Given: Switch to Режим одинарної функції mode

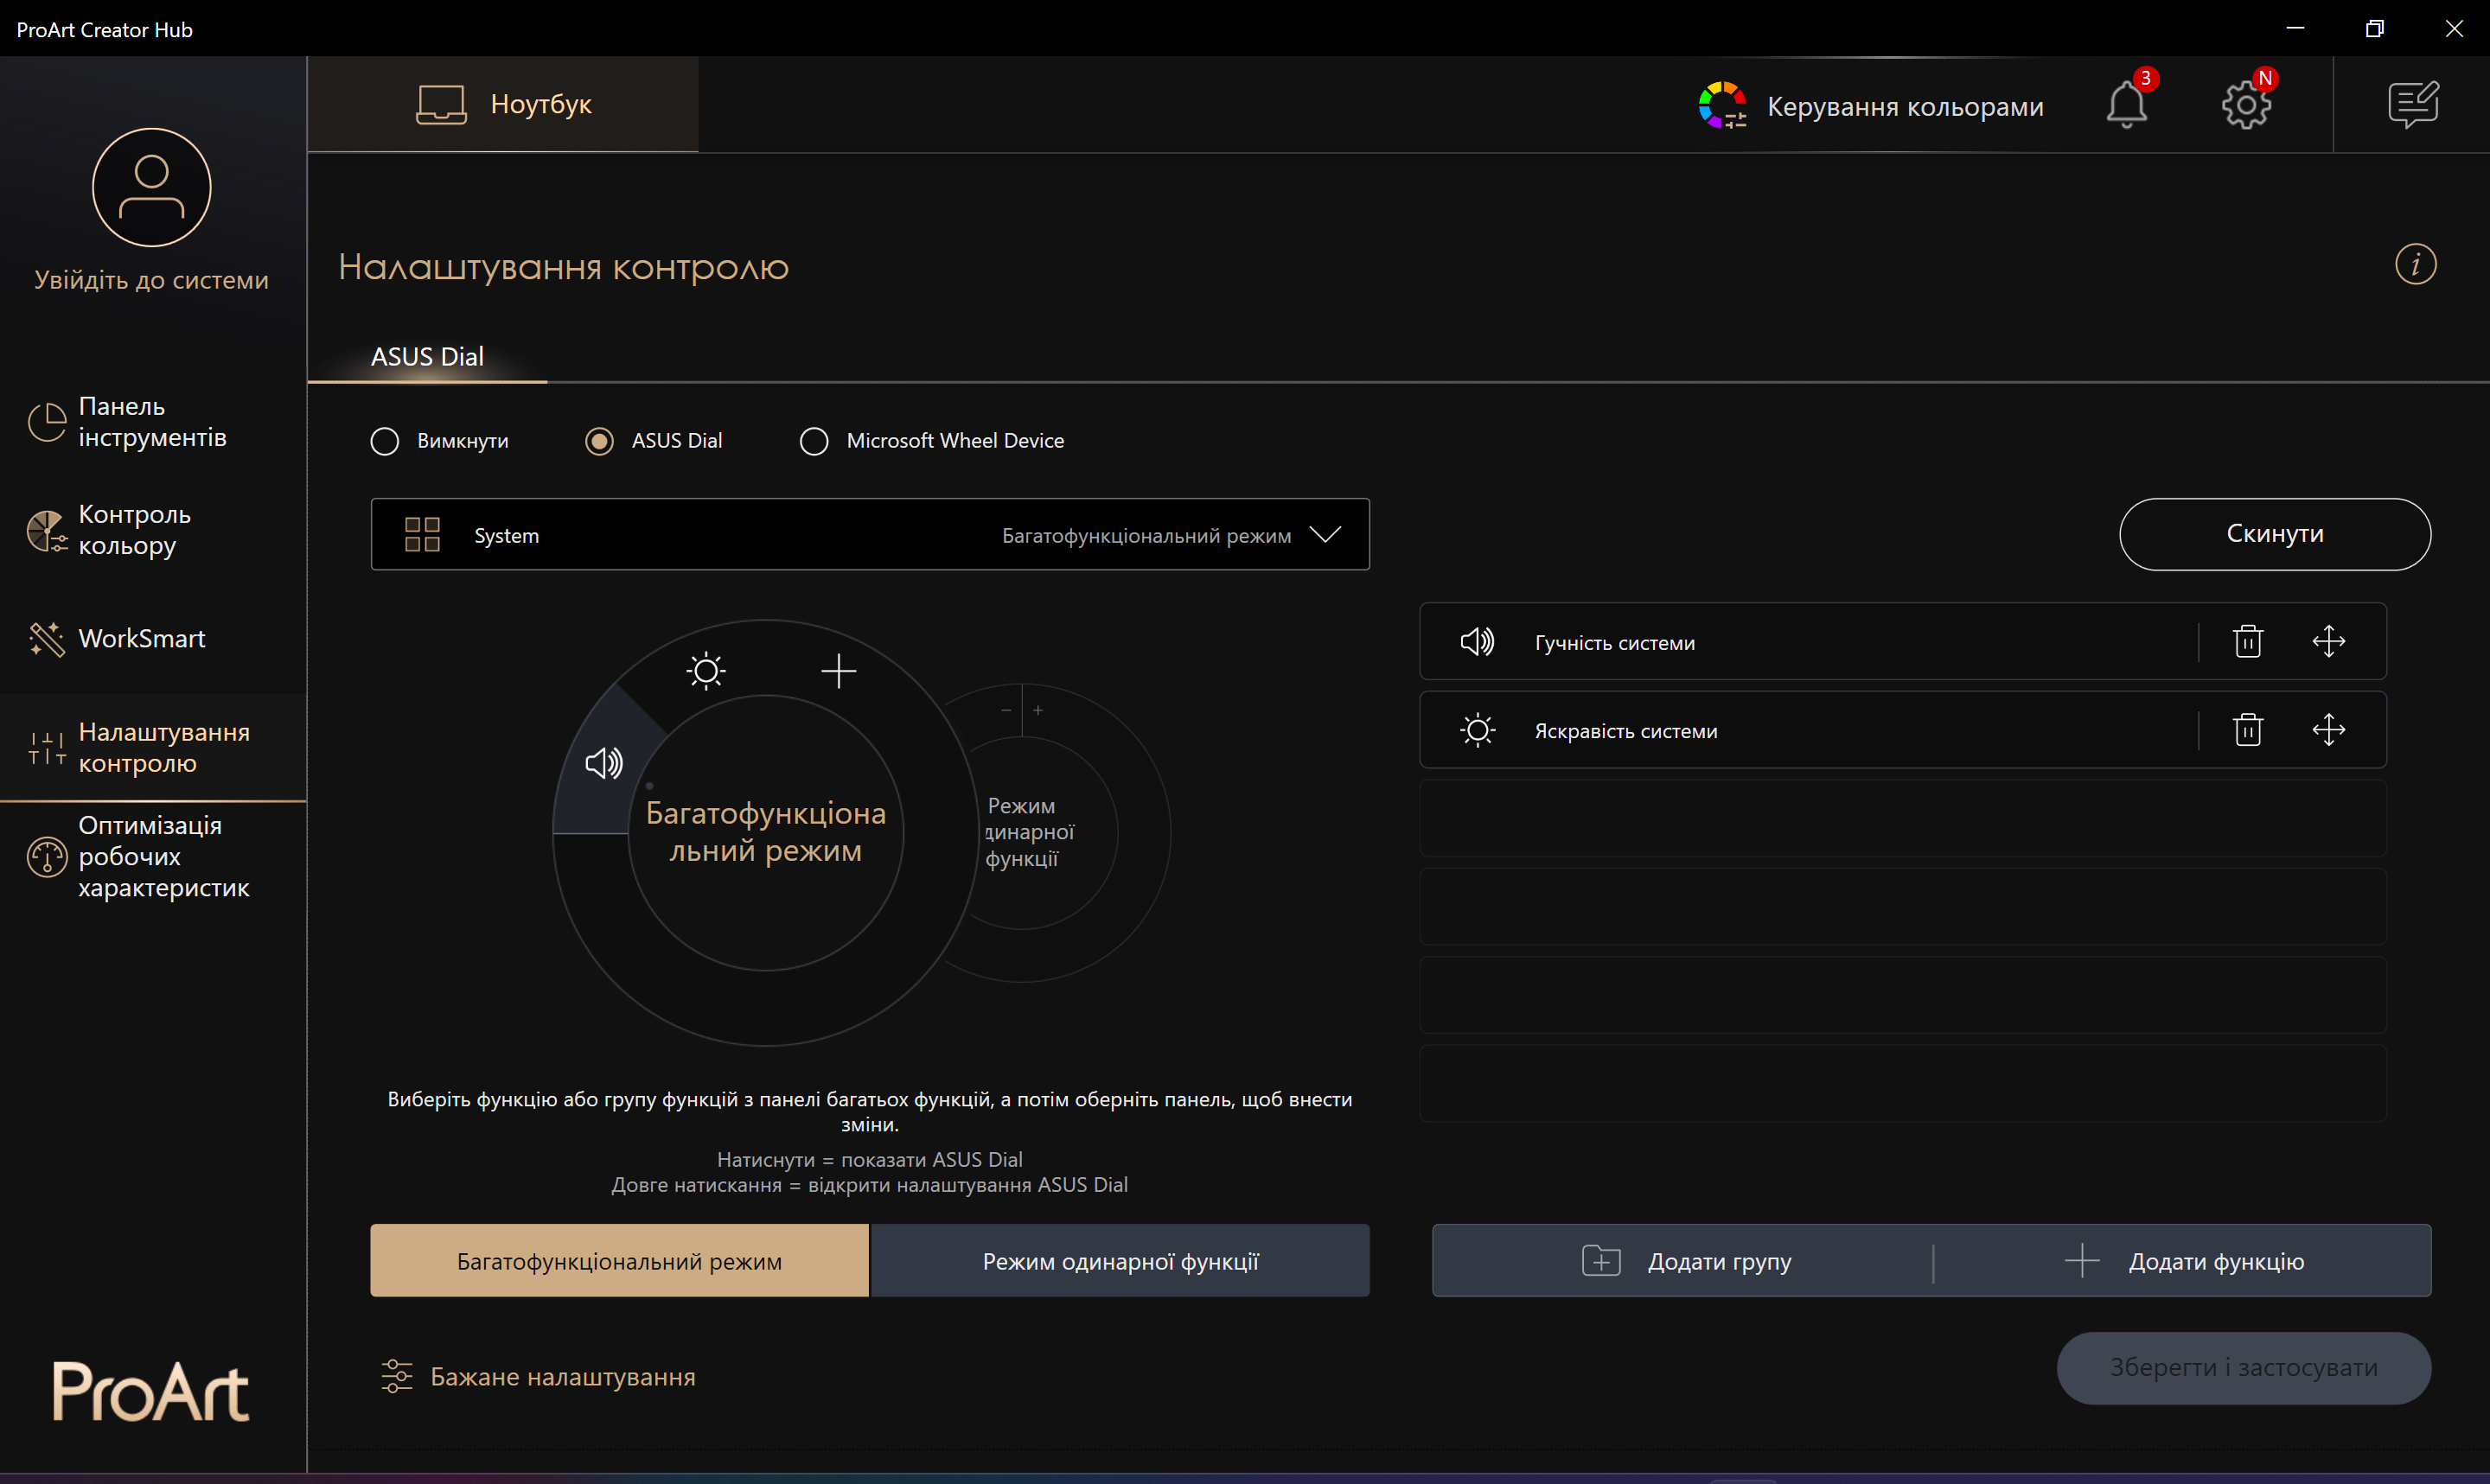Looking at the screenshot, I should point(1119,1261).
